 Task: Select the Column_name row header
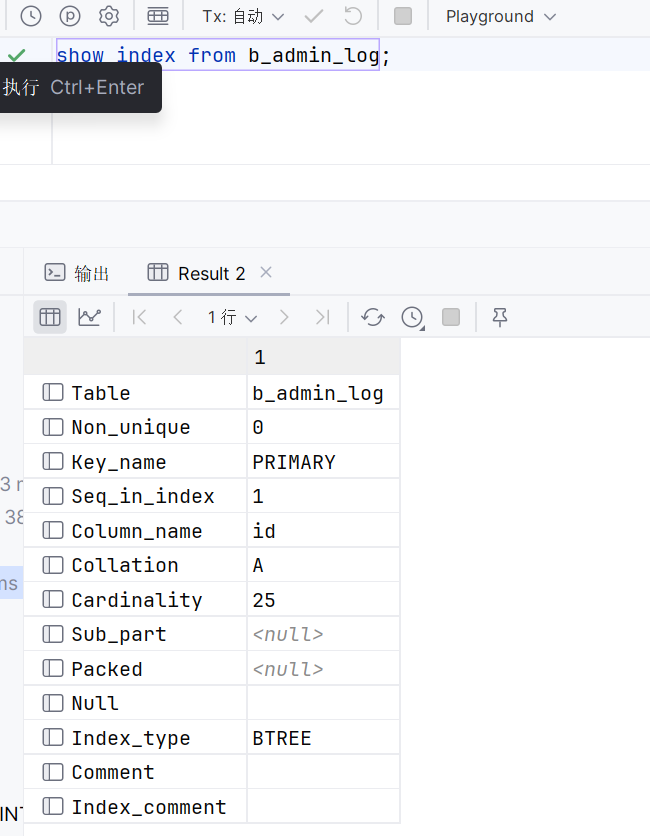tap(135, 531)
